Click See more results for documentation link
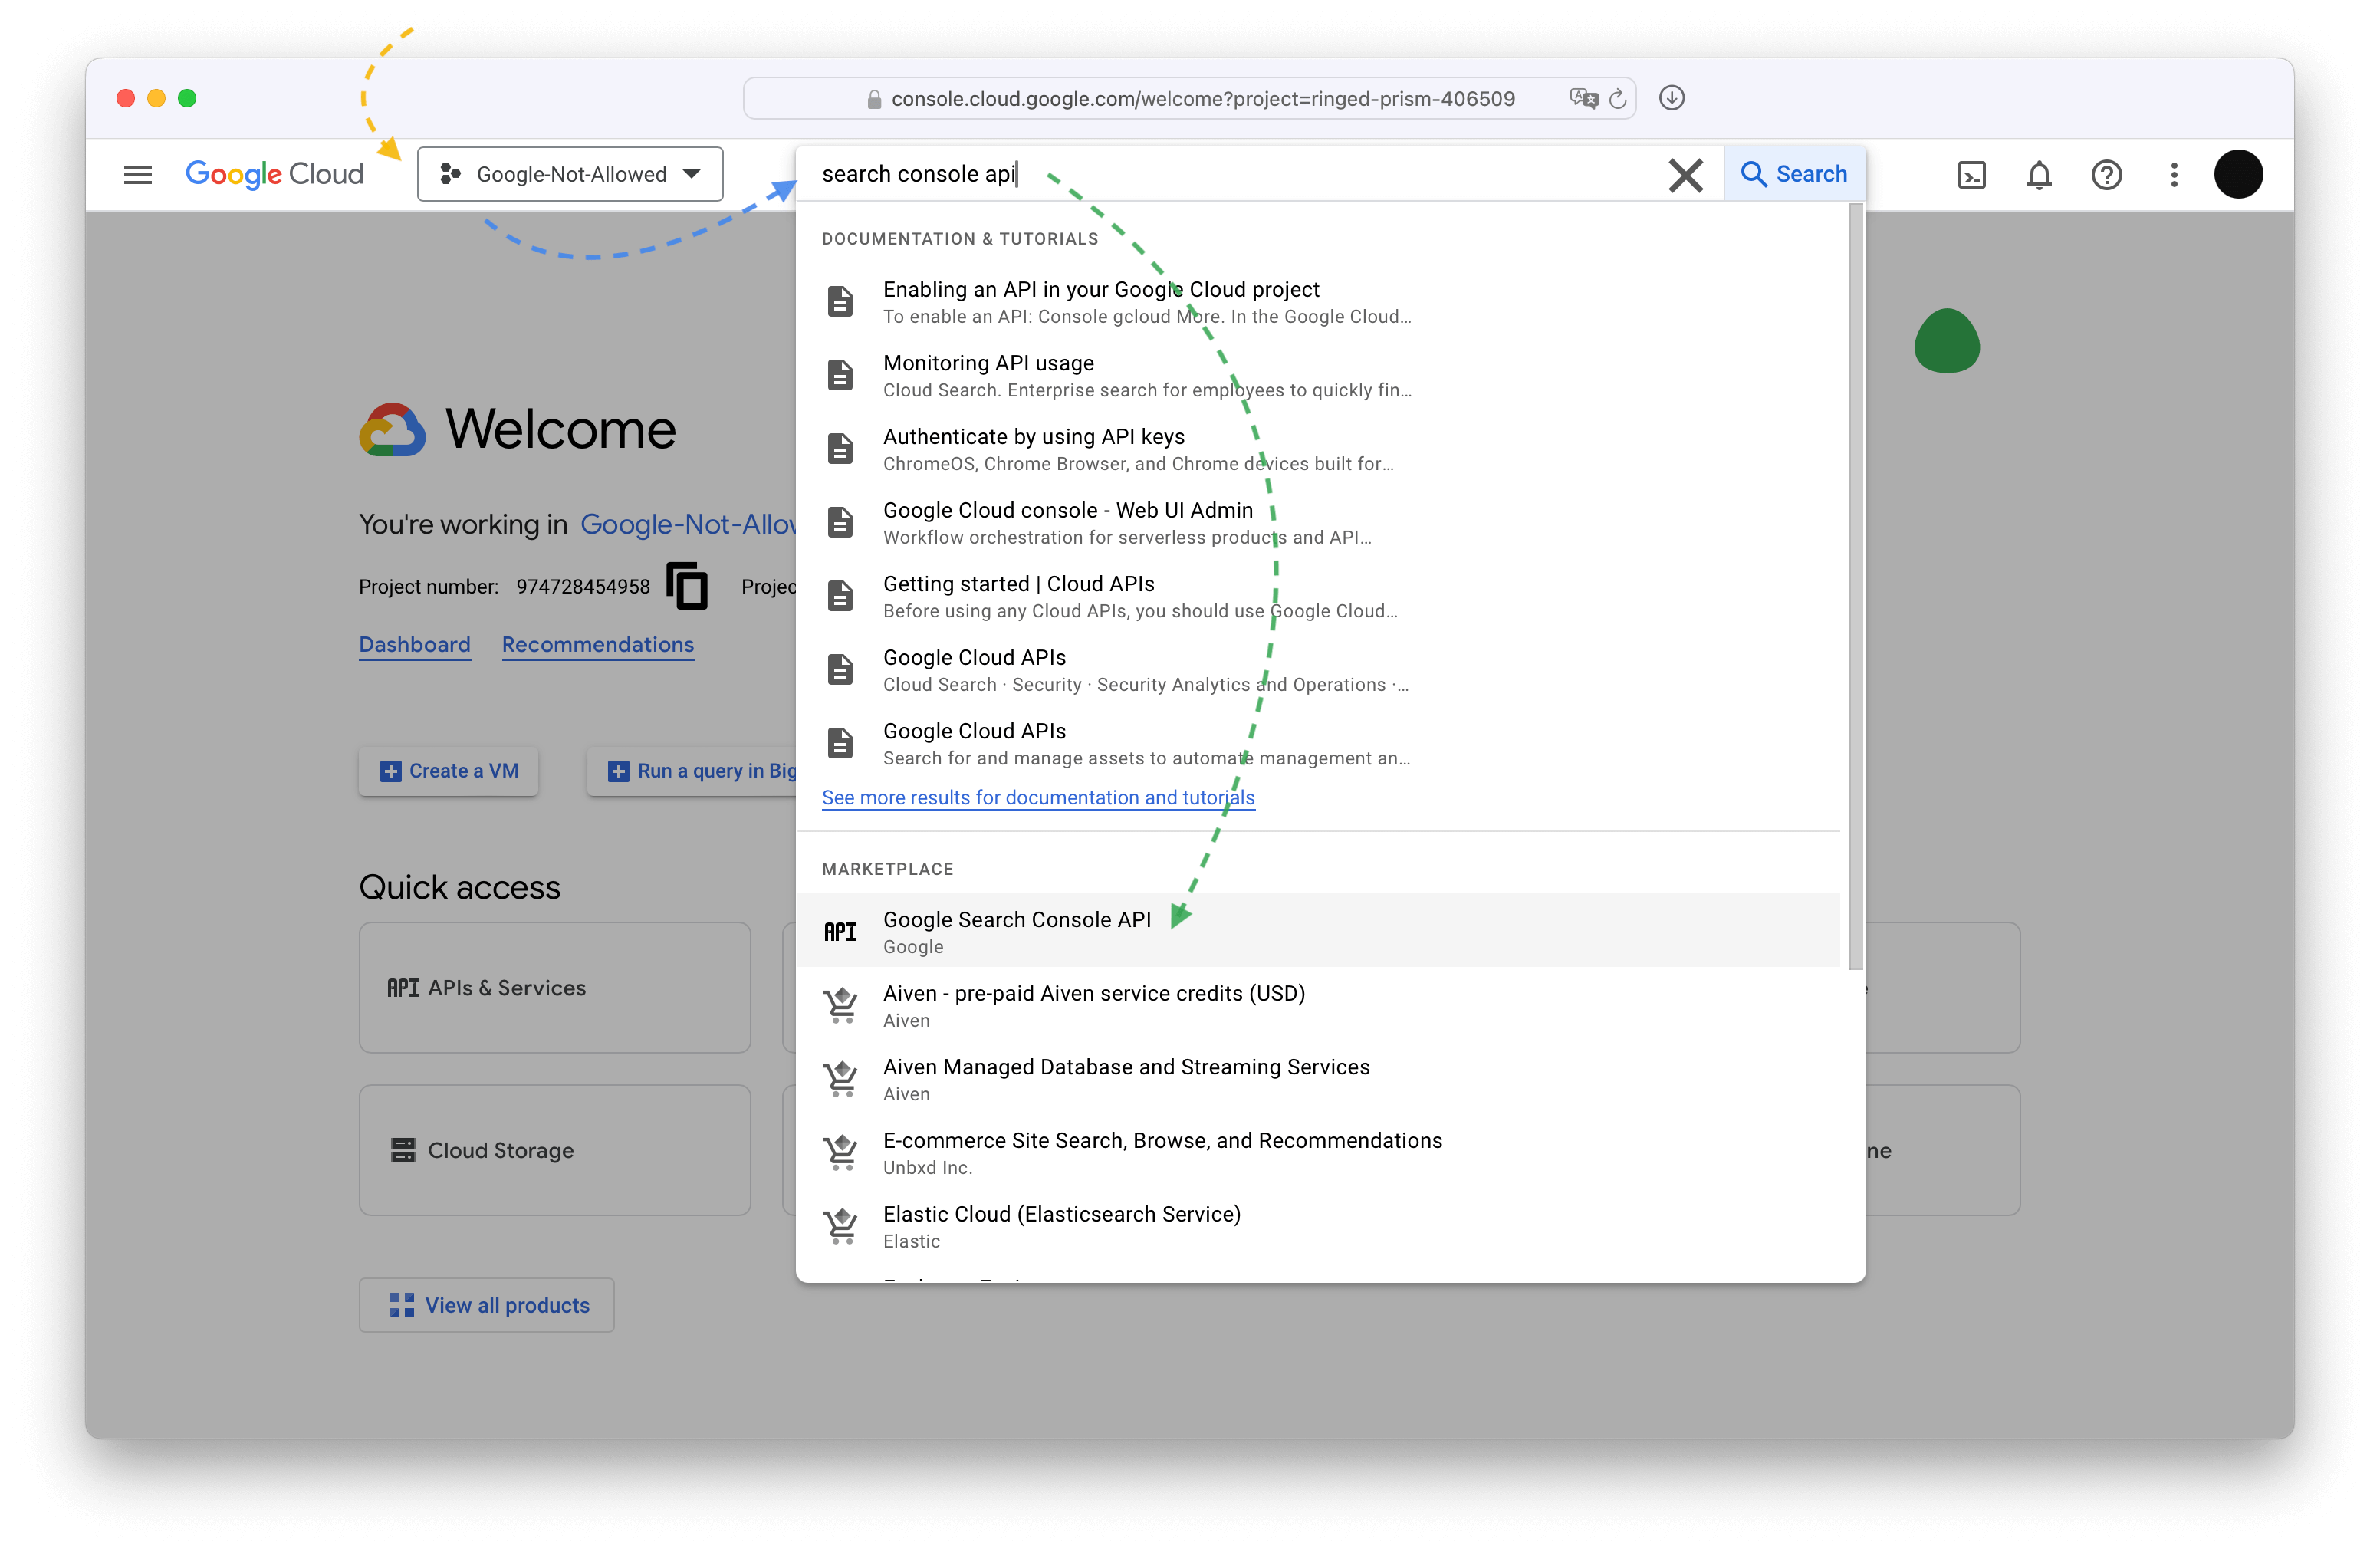Viewport: 2380px width, 1552px height. click(x=1036, y=796)
